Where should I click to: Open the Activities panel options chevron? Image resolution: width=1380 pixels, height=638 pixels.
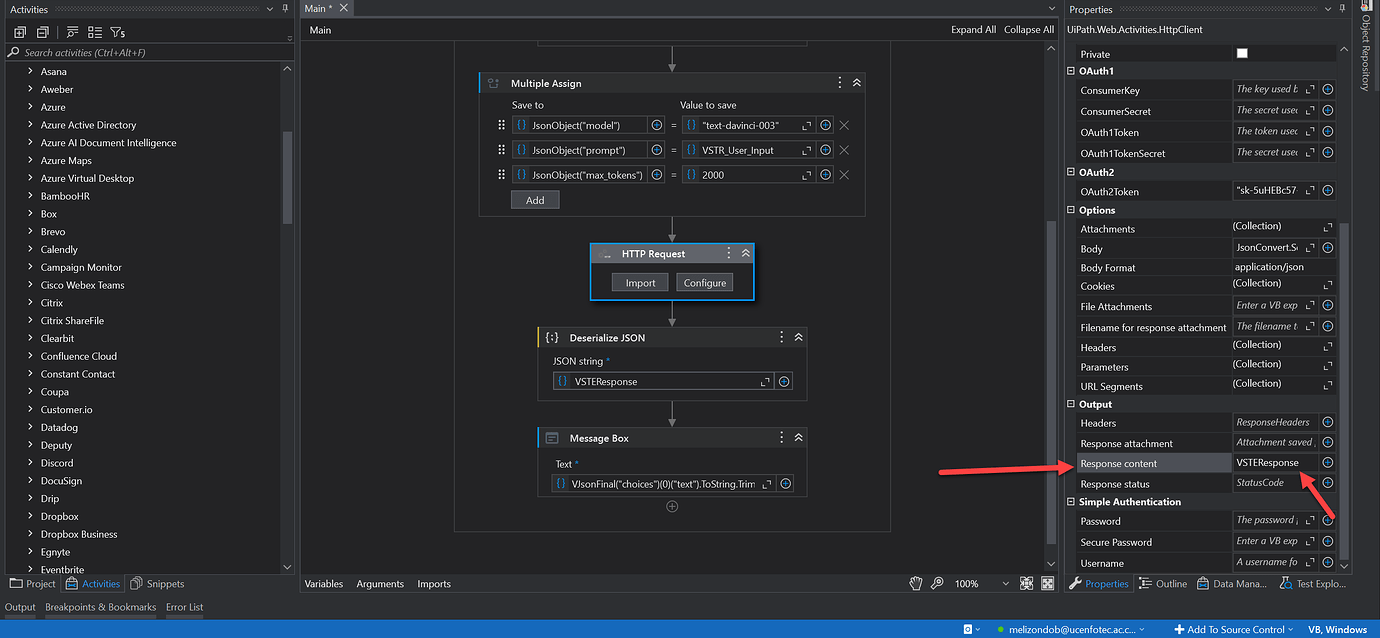tap(268, 8)
